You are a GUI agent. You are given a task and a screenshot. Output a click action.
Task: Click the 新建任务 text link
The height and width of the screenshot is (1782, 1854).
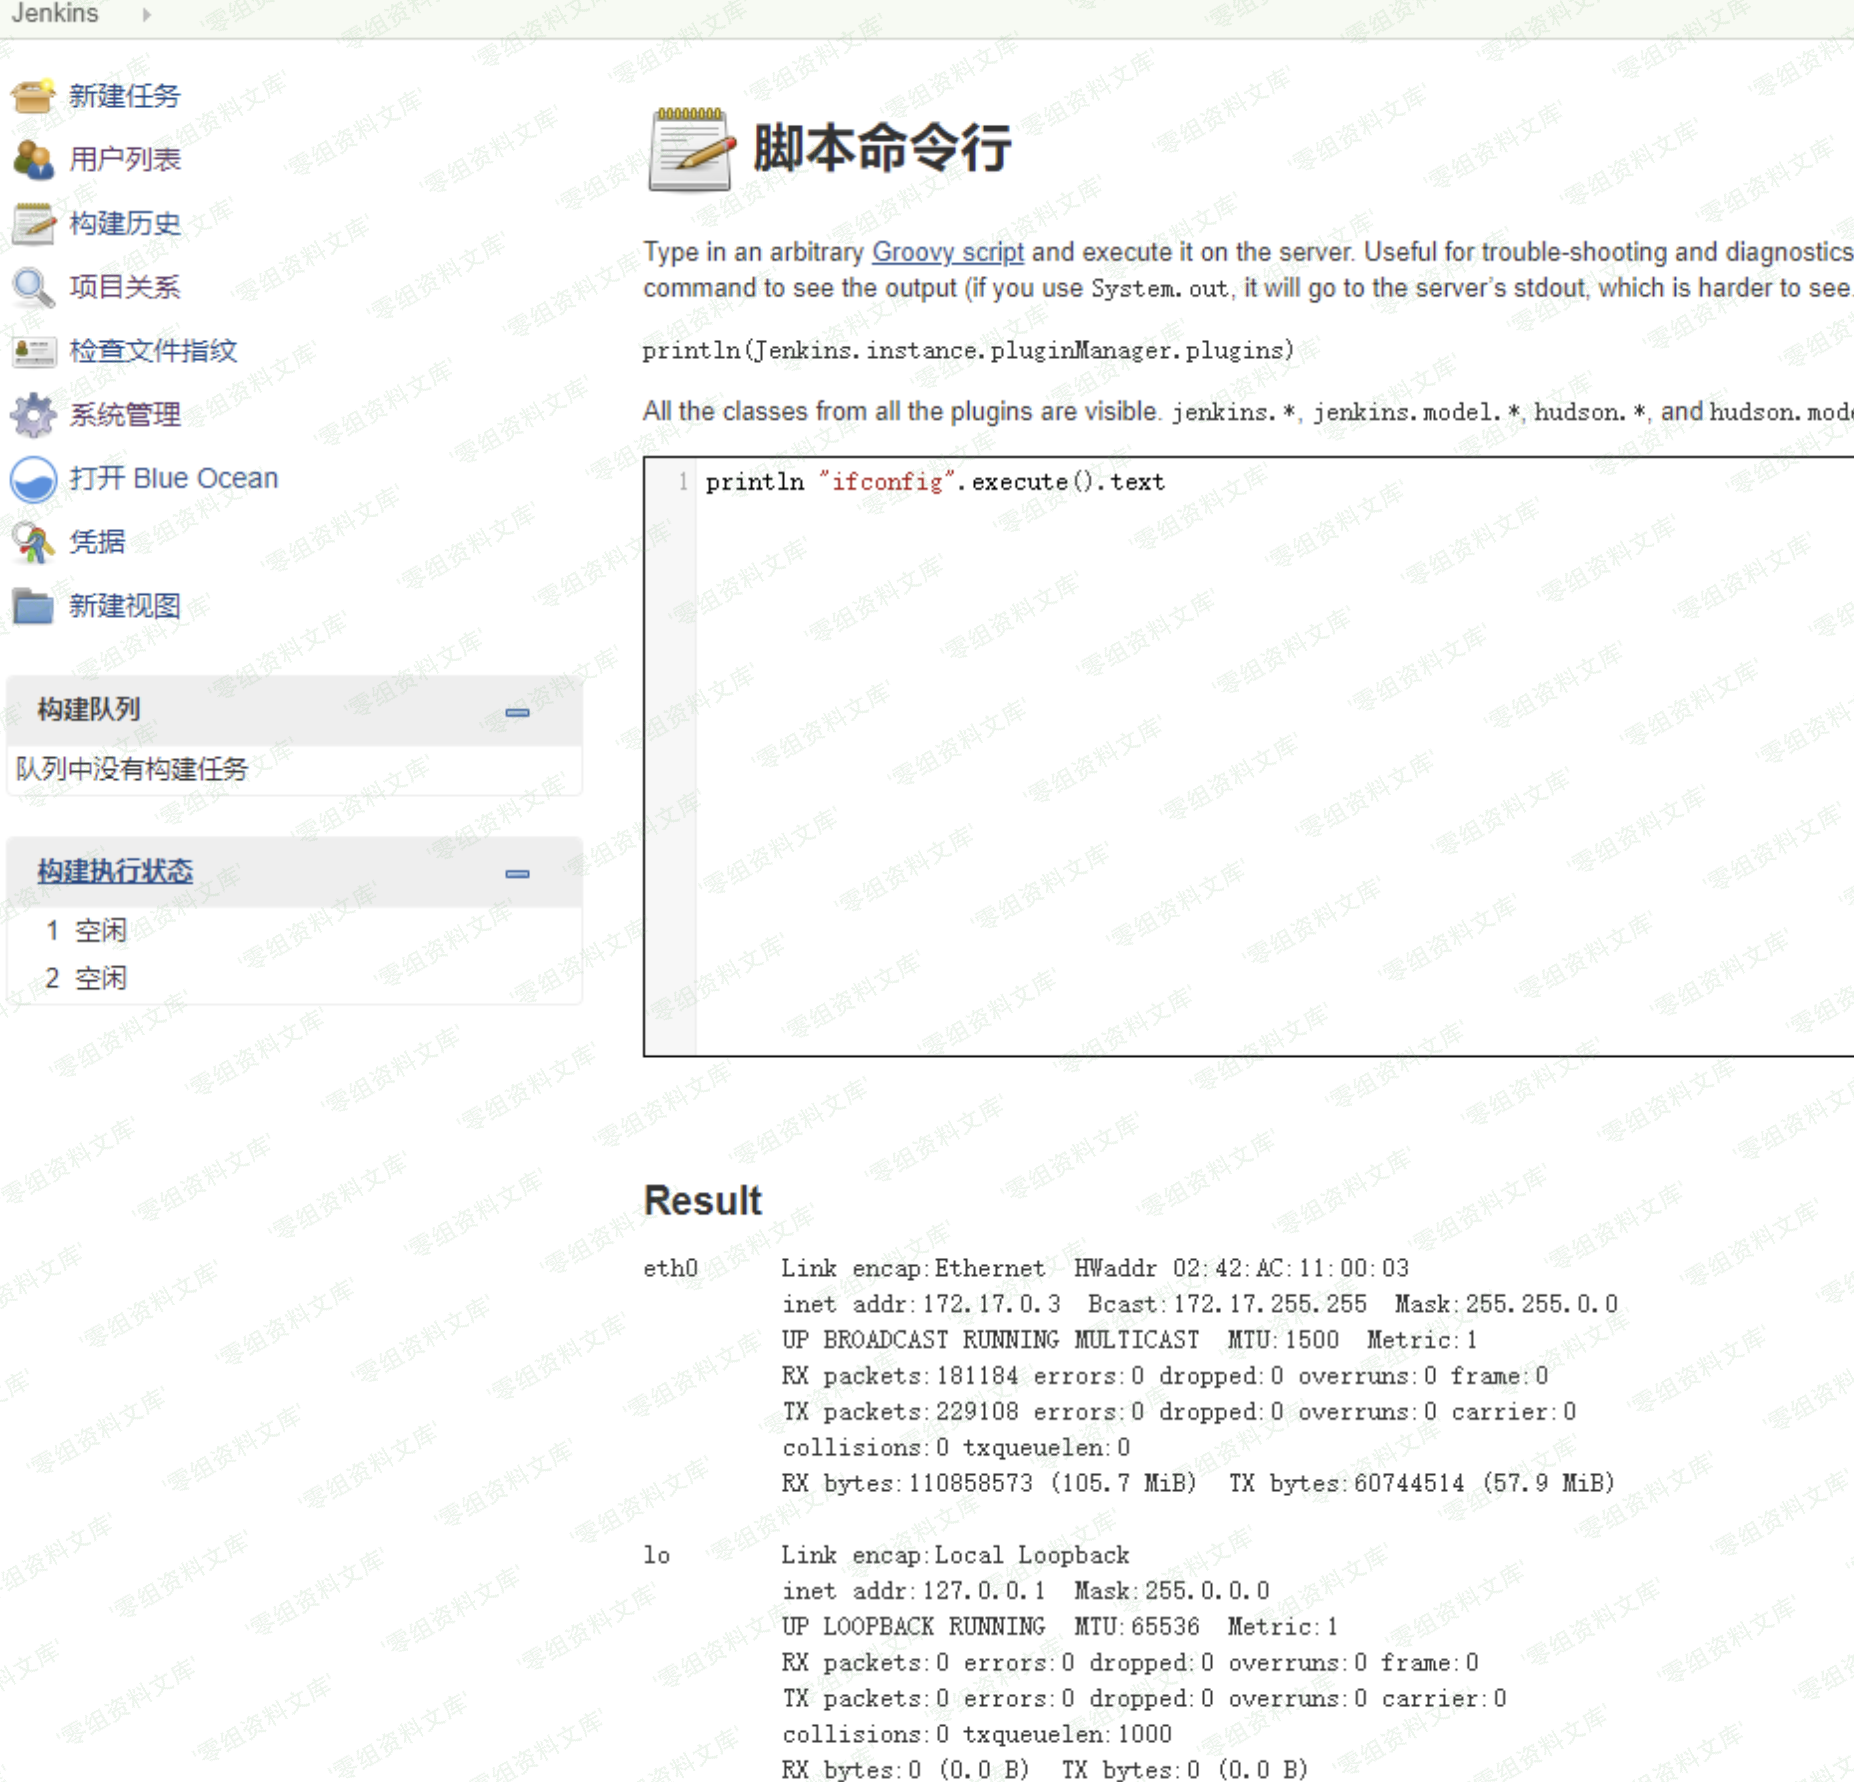pyautogui.click(x=125, y=96)
